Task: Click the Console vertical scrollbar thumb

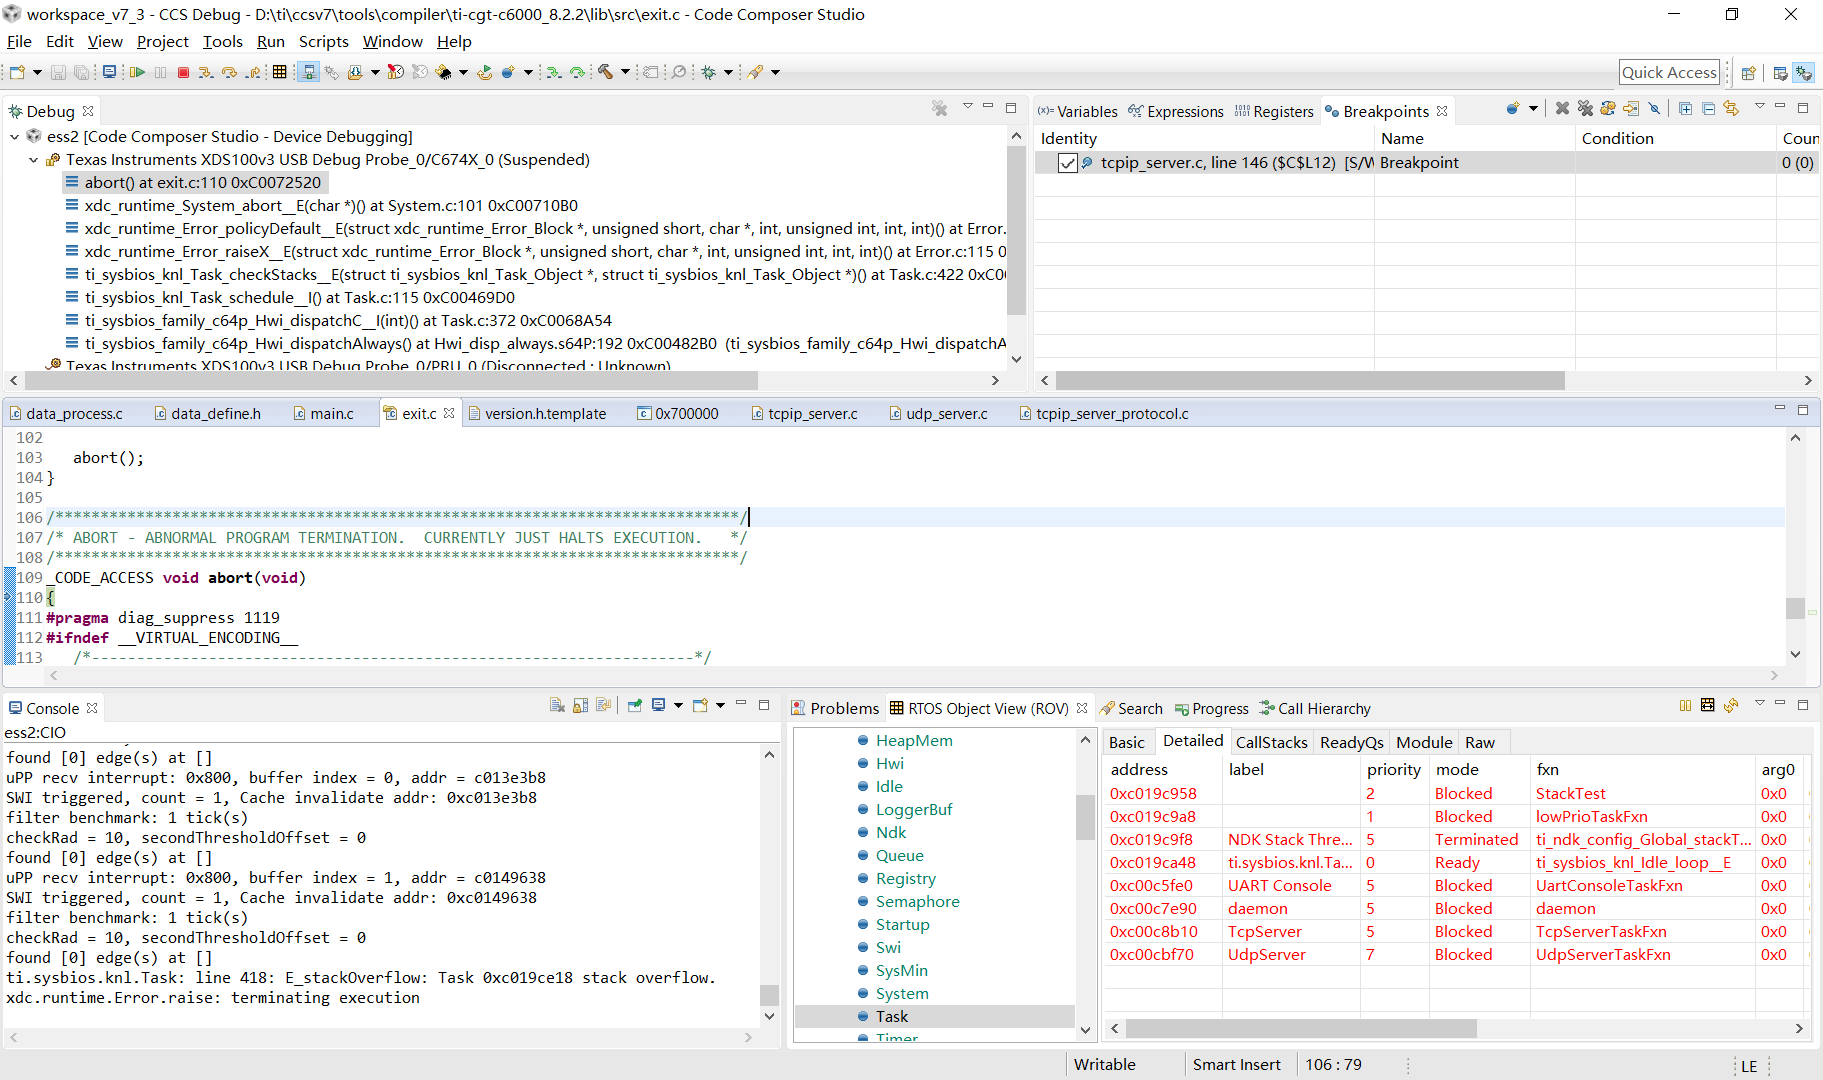Action: click(769, 994)
